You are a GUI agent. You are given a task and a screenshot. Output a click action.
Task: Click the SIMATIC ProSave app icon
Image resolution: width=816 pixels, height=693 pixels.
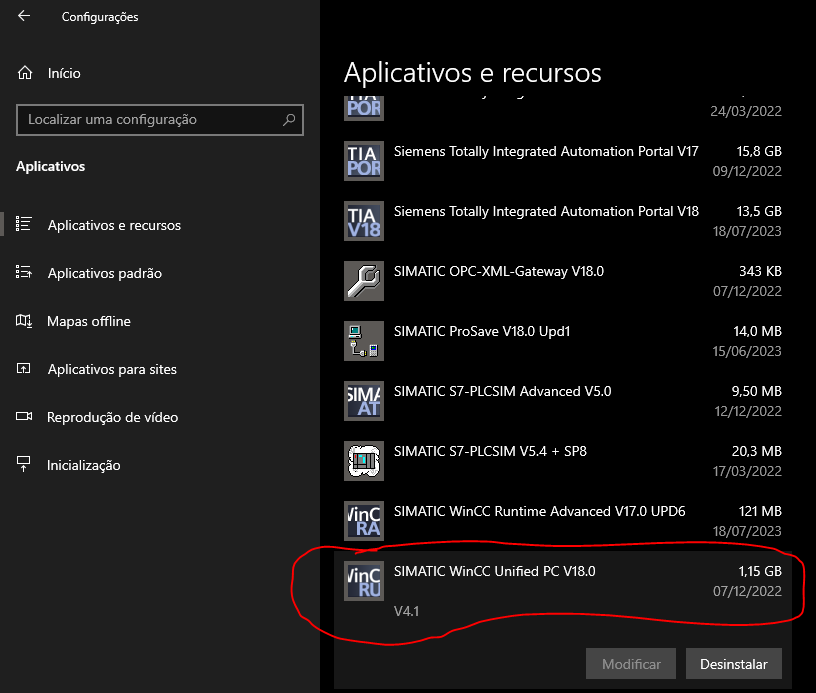pyautogui.click(x=363, y=340)
